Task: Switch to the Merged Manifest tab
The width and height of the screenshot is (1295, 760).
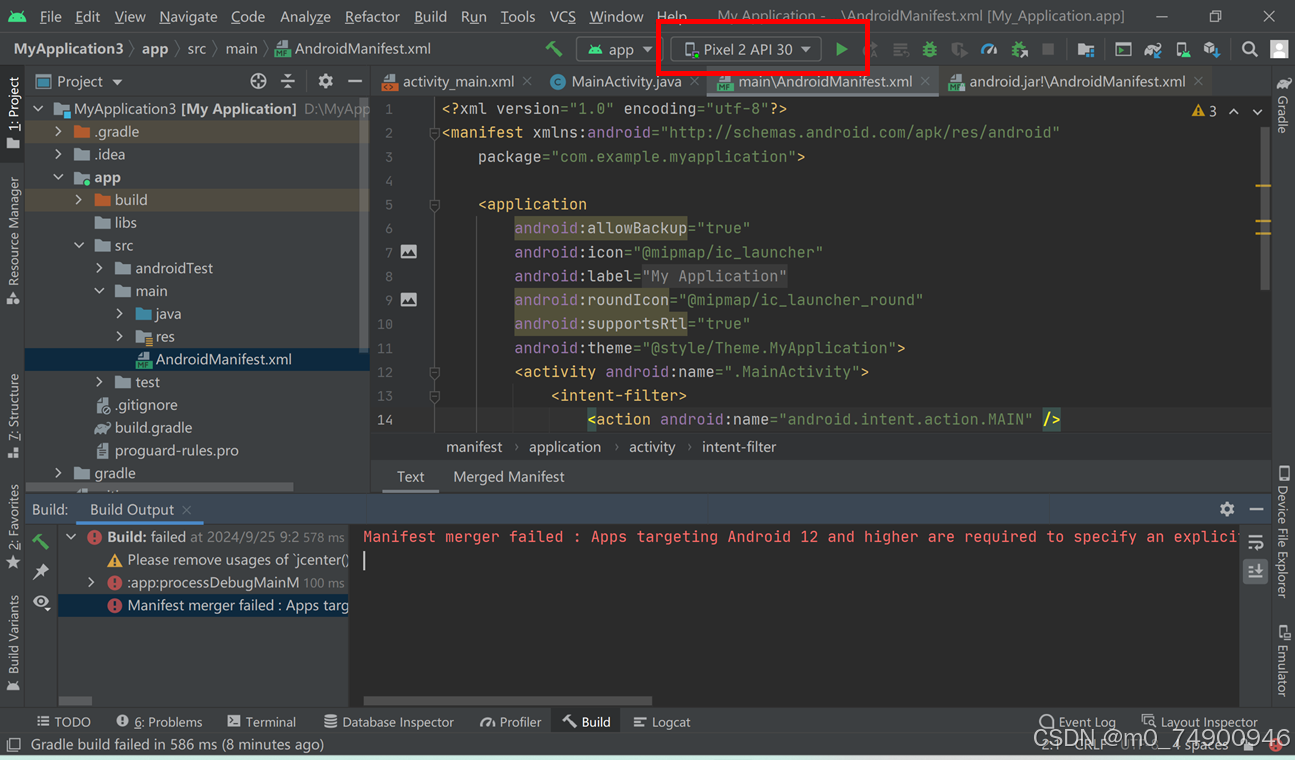Action: [x=508, y=477]
